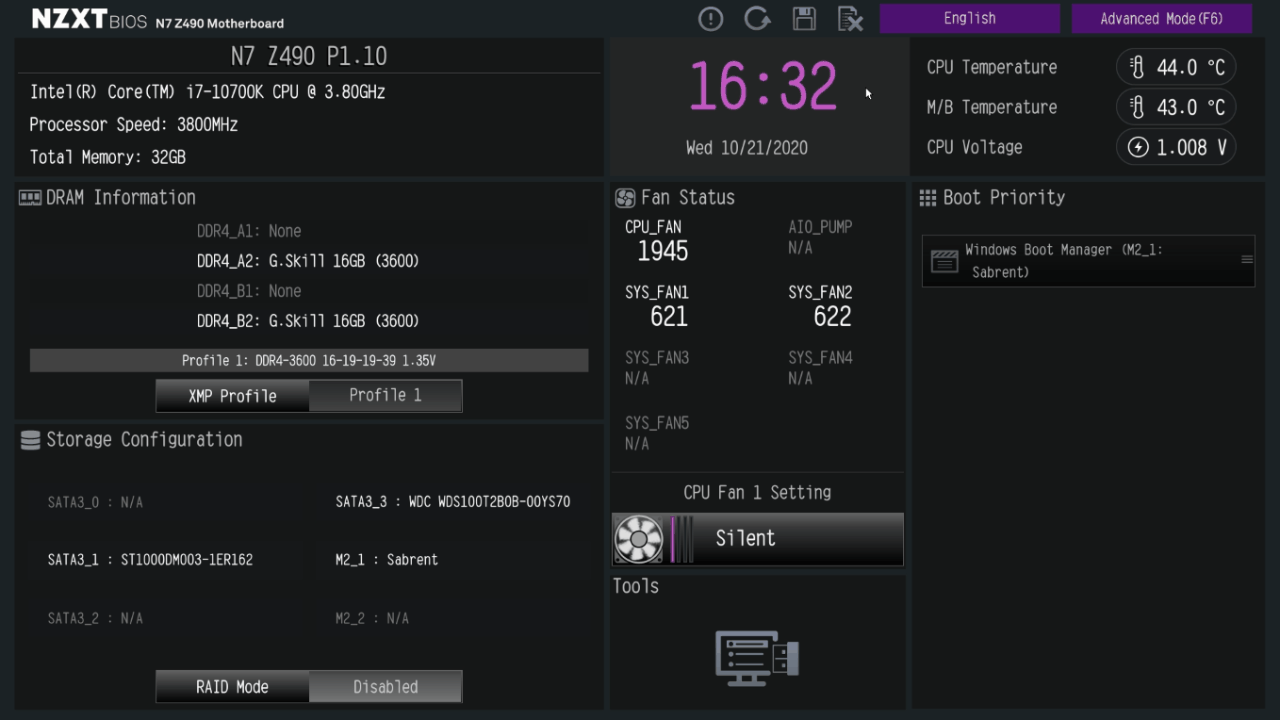Click the fan icon in CPU Fan 1 Setting
Viewport: 1280px width, 720px height.
point(637,539)
